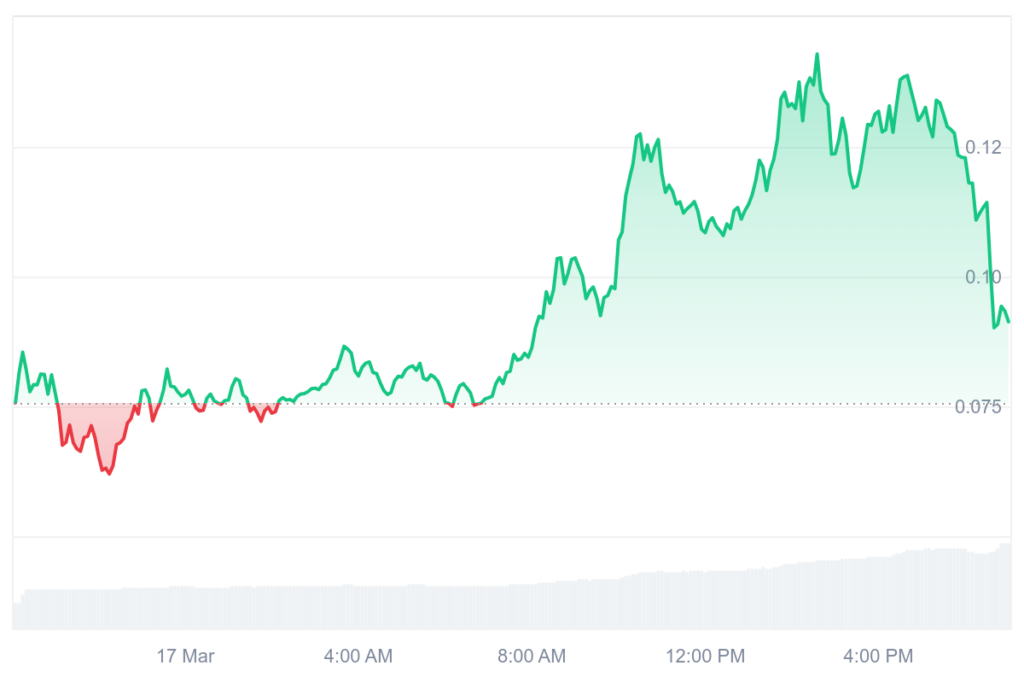Click the gray volume histogram at the bottom
The height and width of the screenshot is (683, 1024).
[x=500, y=606]
